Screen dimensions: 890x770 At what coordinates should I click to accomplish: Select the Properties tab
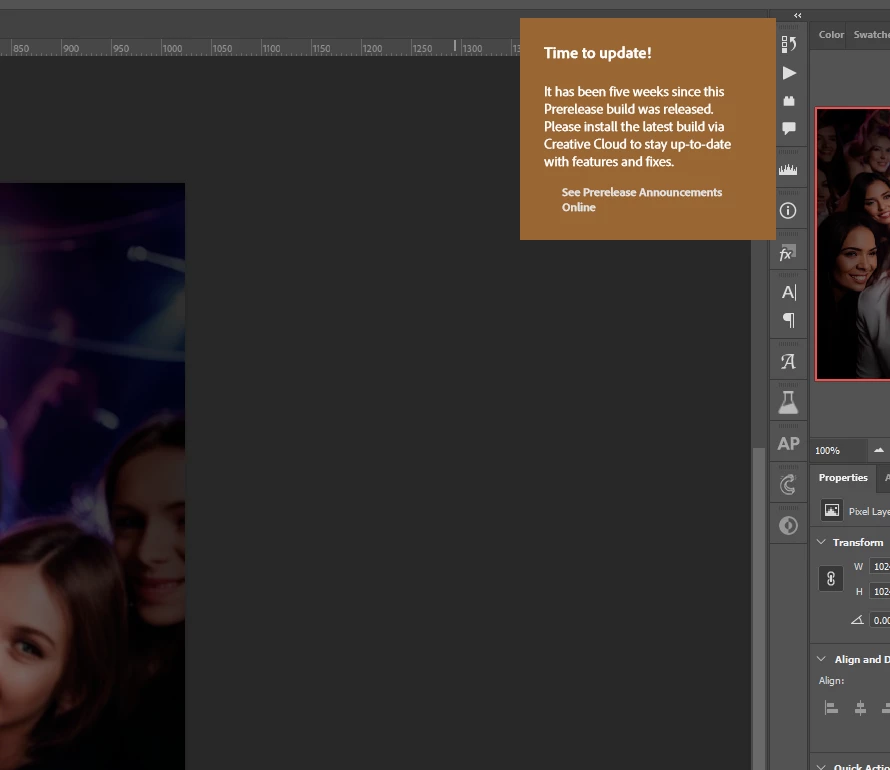coord(843,478)
